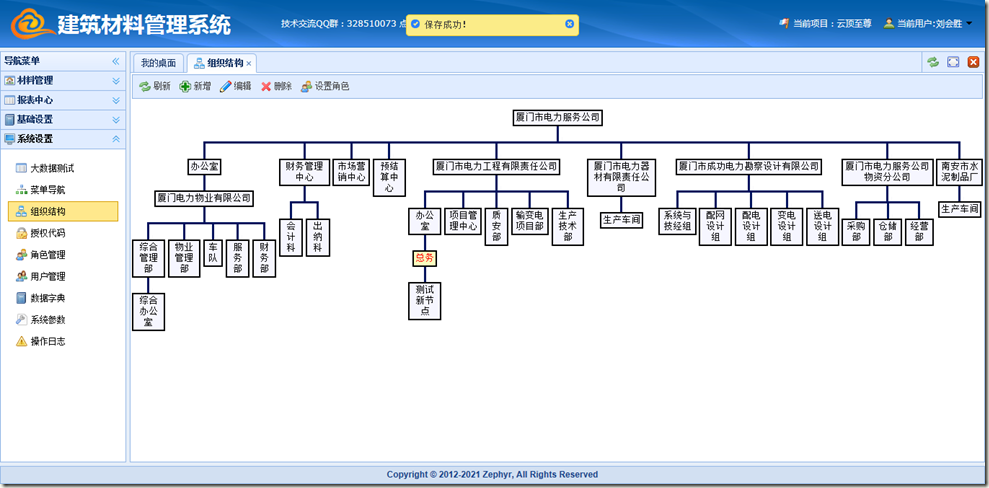Click the Set Role (设置角色) icon
Image resolution: width=989 pixels, height=488 pixels.
pos(306,87)
